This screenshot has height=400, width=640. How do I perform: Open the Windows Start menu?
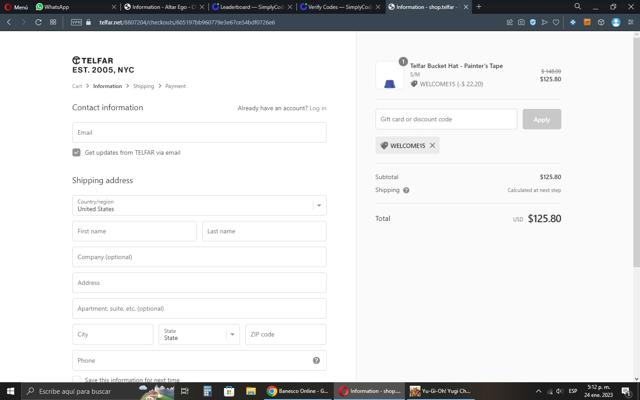(11, 391)
